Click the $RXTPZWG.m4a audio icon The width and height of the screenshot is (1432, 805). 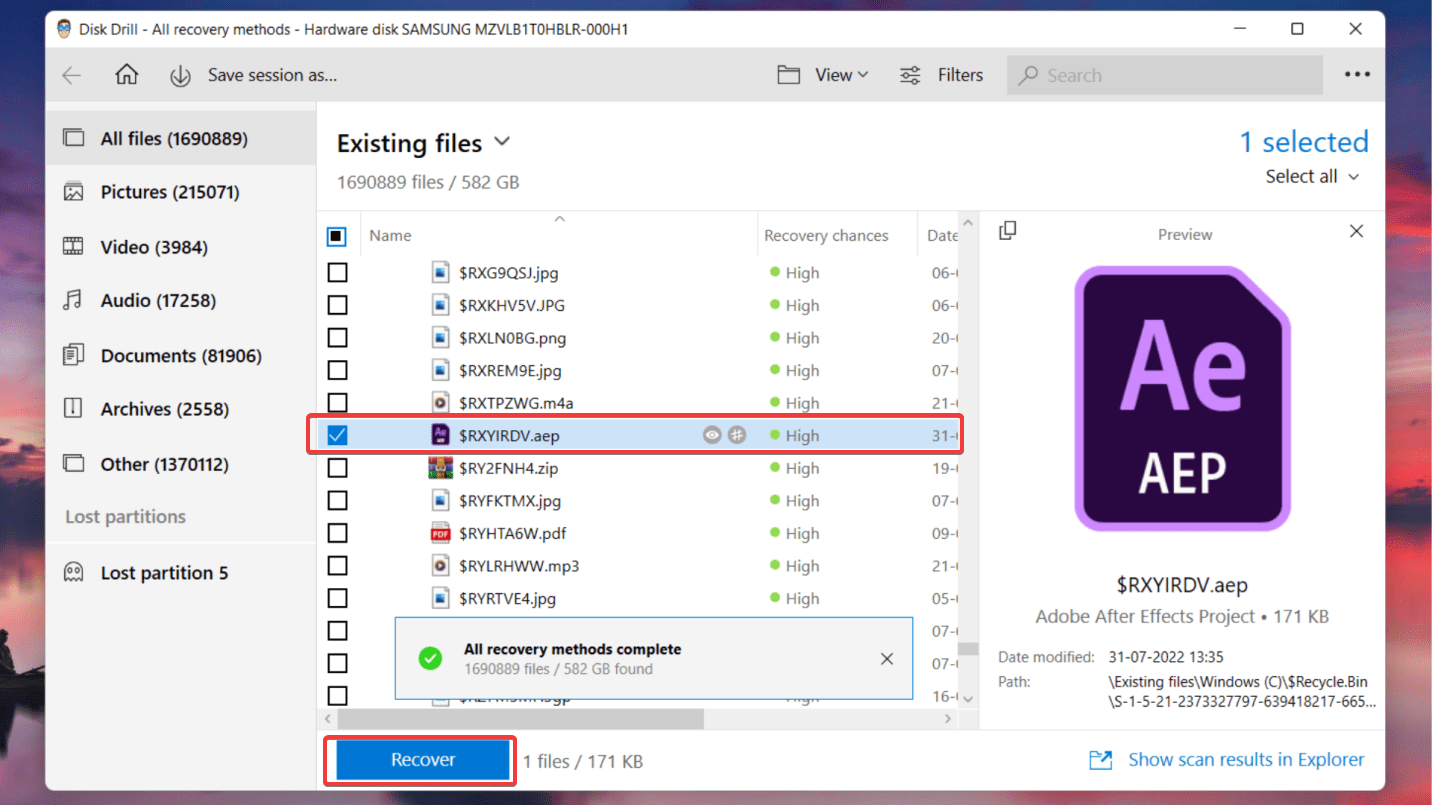click(x=440, y=402)
